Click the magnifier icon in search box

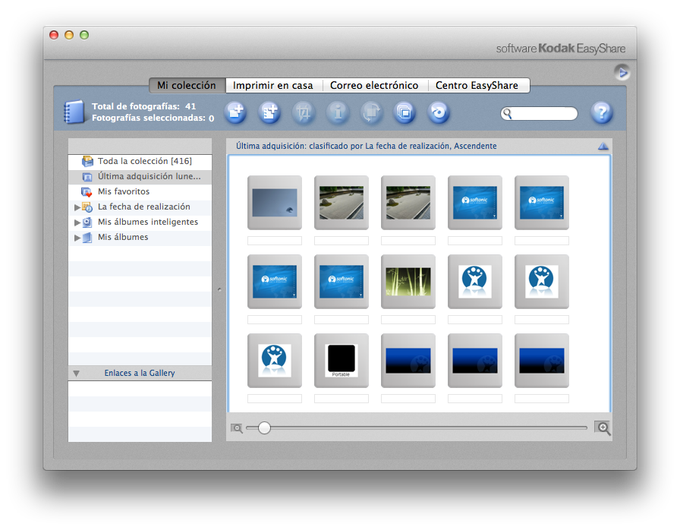pyautogui.click(x=507, y=114)
